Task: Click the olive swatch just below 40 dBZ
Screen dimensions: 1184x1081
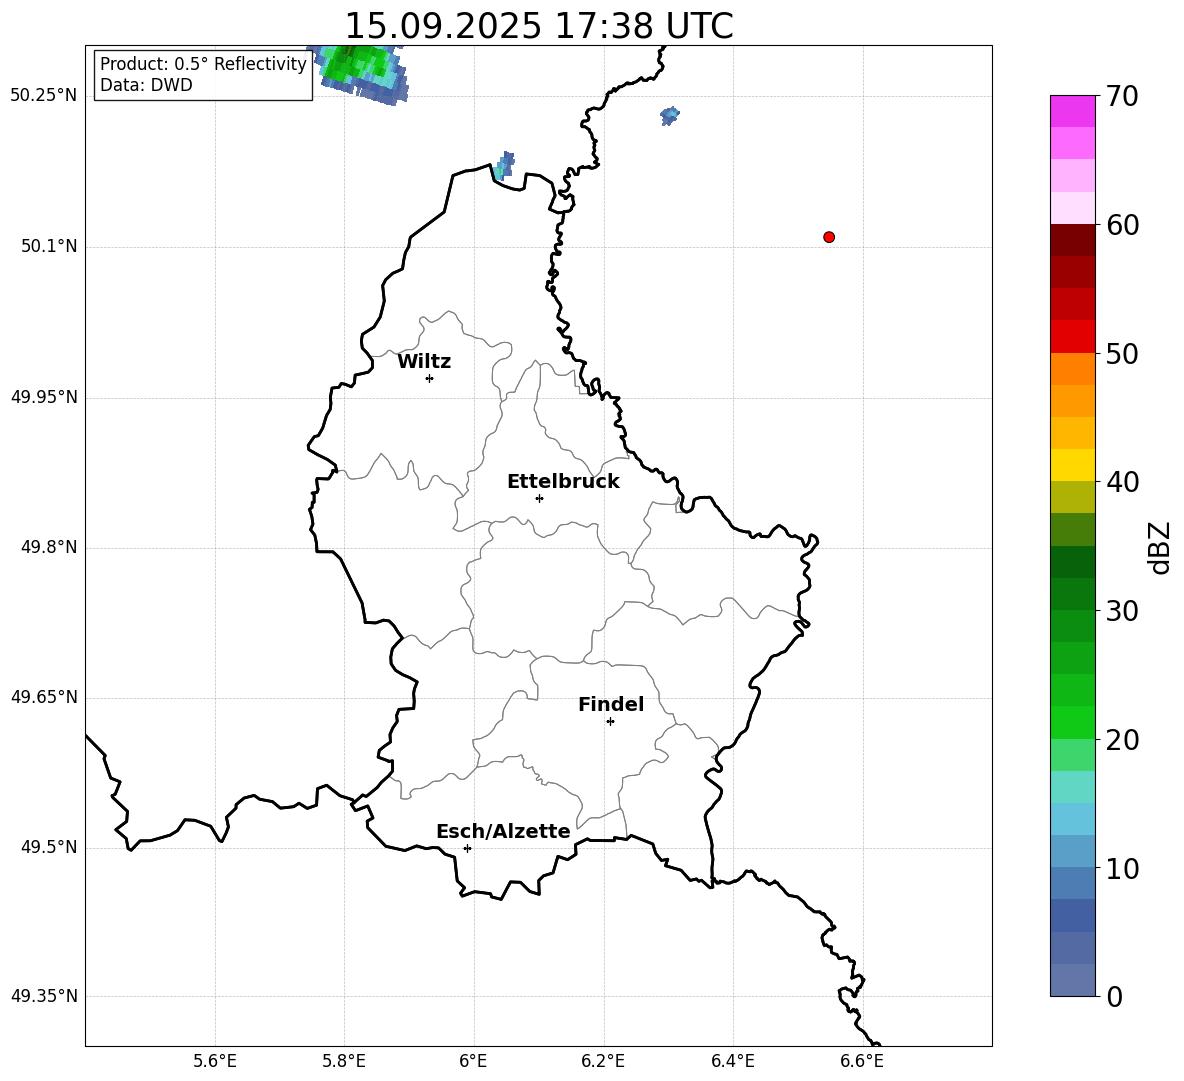Action: coord(1072,497)
